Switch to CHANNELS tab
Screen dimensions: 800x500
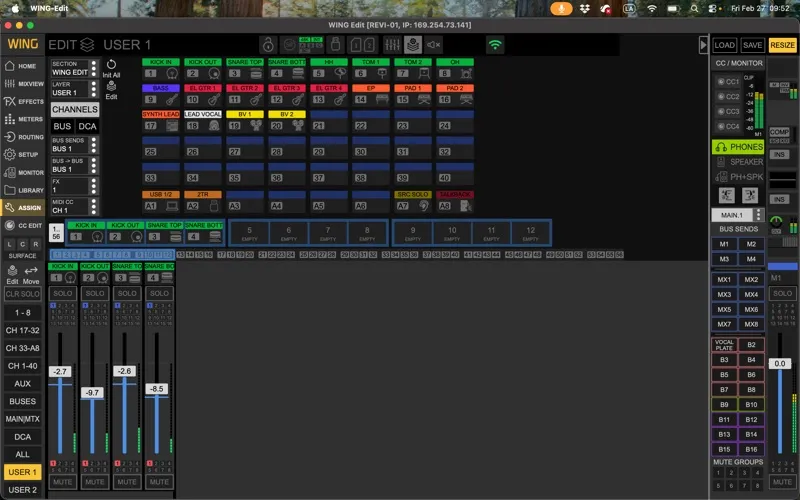(x=74, y=109)
